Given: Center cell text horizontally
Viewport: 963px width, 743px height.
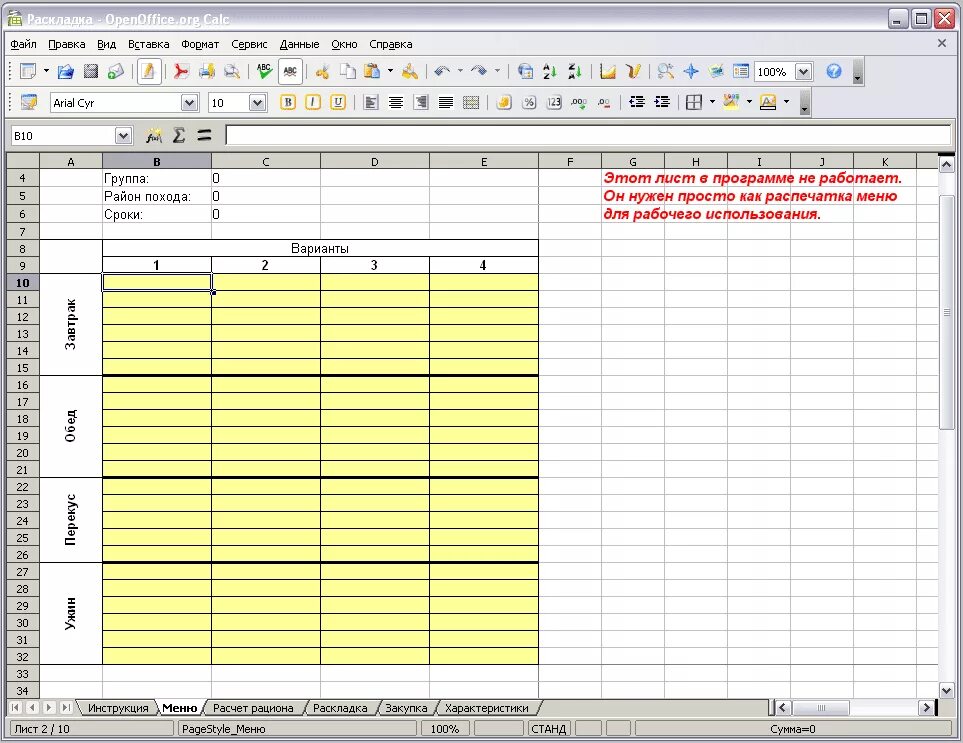Looking at the screenshot, I should pyautogui.click(x=396, y=102).
